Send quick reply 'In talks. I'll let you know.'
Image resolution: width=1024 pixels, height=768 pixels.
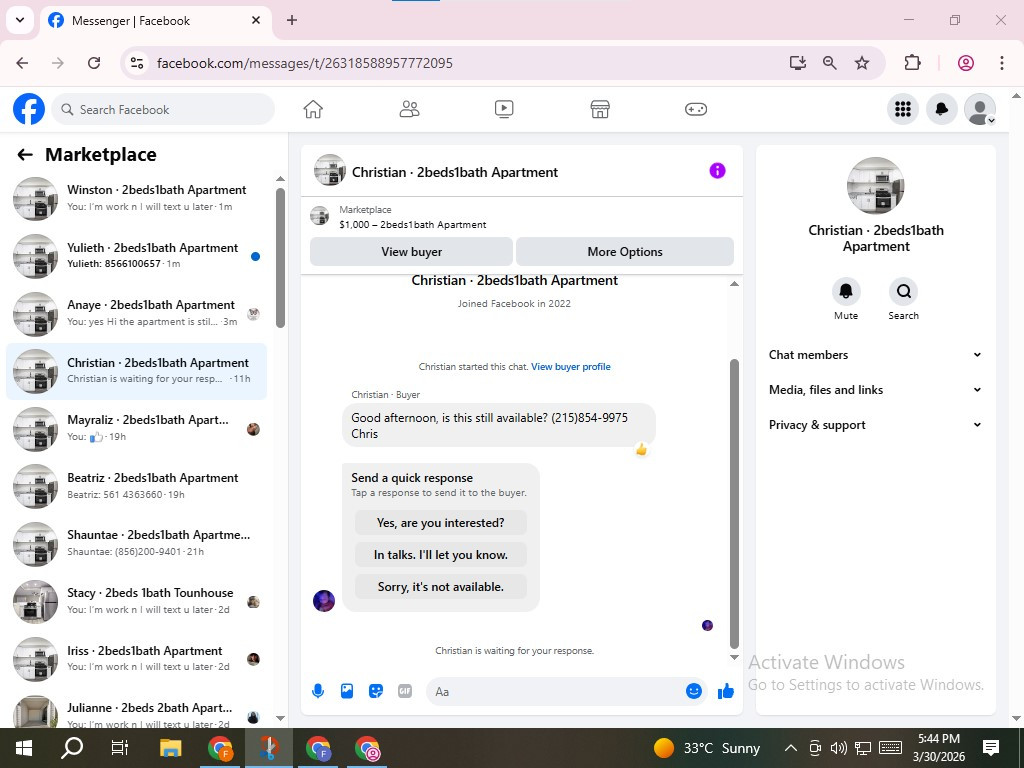pyautogui.click(x=441, y=554)
